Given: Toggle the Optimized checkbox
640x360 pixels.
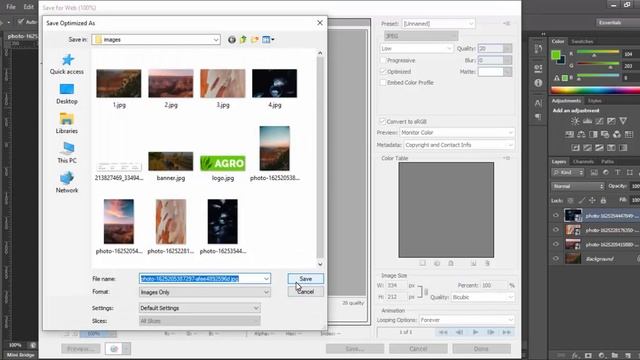Looking at the screenshot, I should [x=383, y=71].
